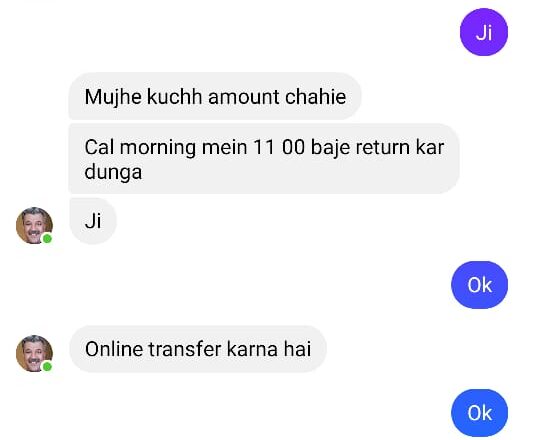Click the word Online in the message
540x440 pixels.
(x=114, y=349)
